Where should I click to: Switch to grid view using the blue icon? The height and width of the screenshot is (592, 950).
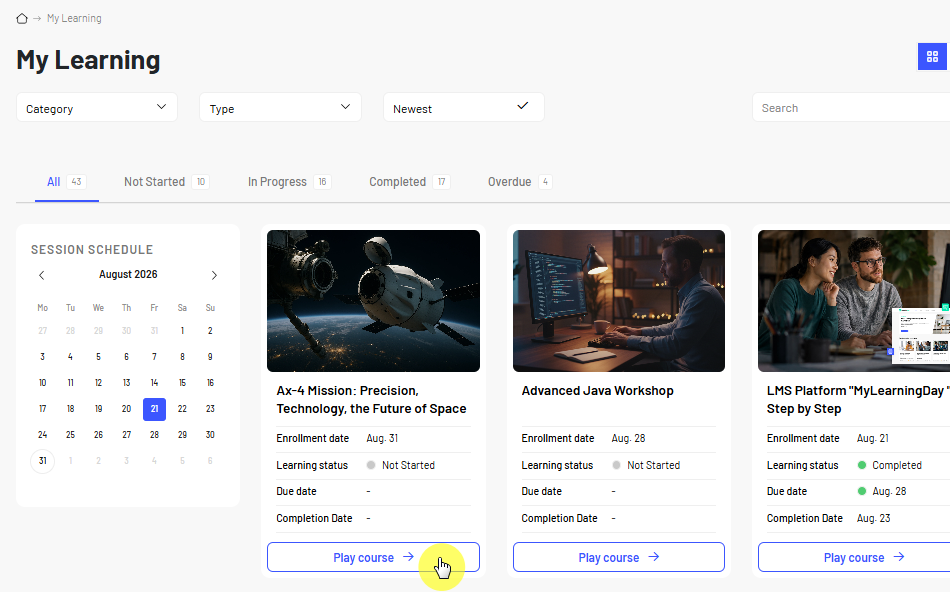(x=932, y=56)
